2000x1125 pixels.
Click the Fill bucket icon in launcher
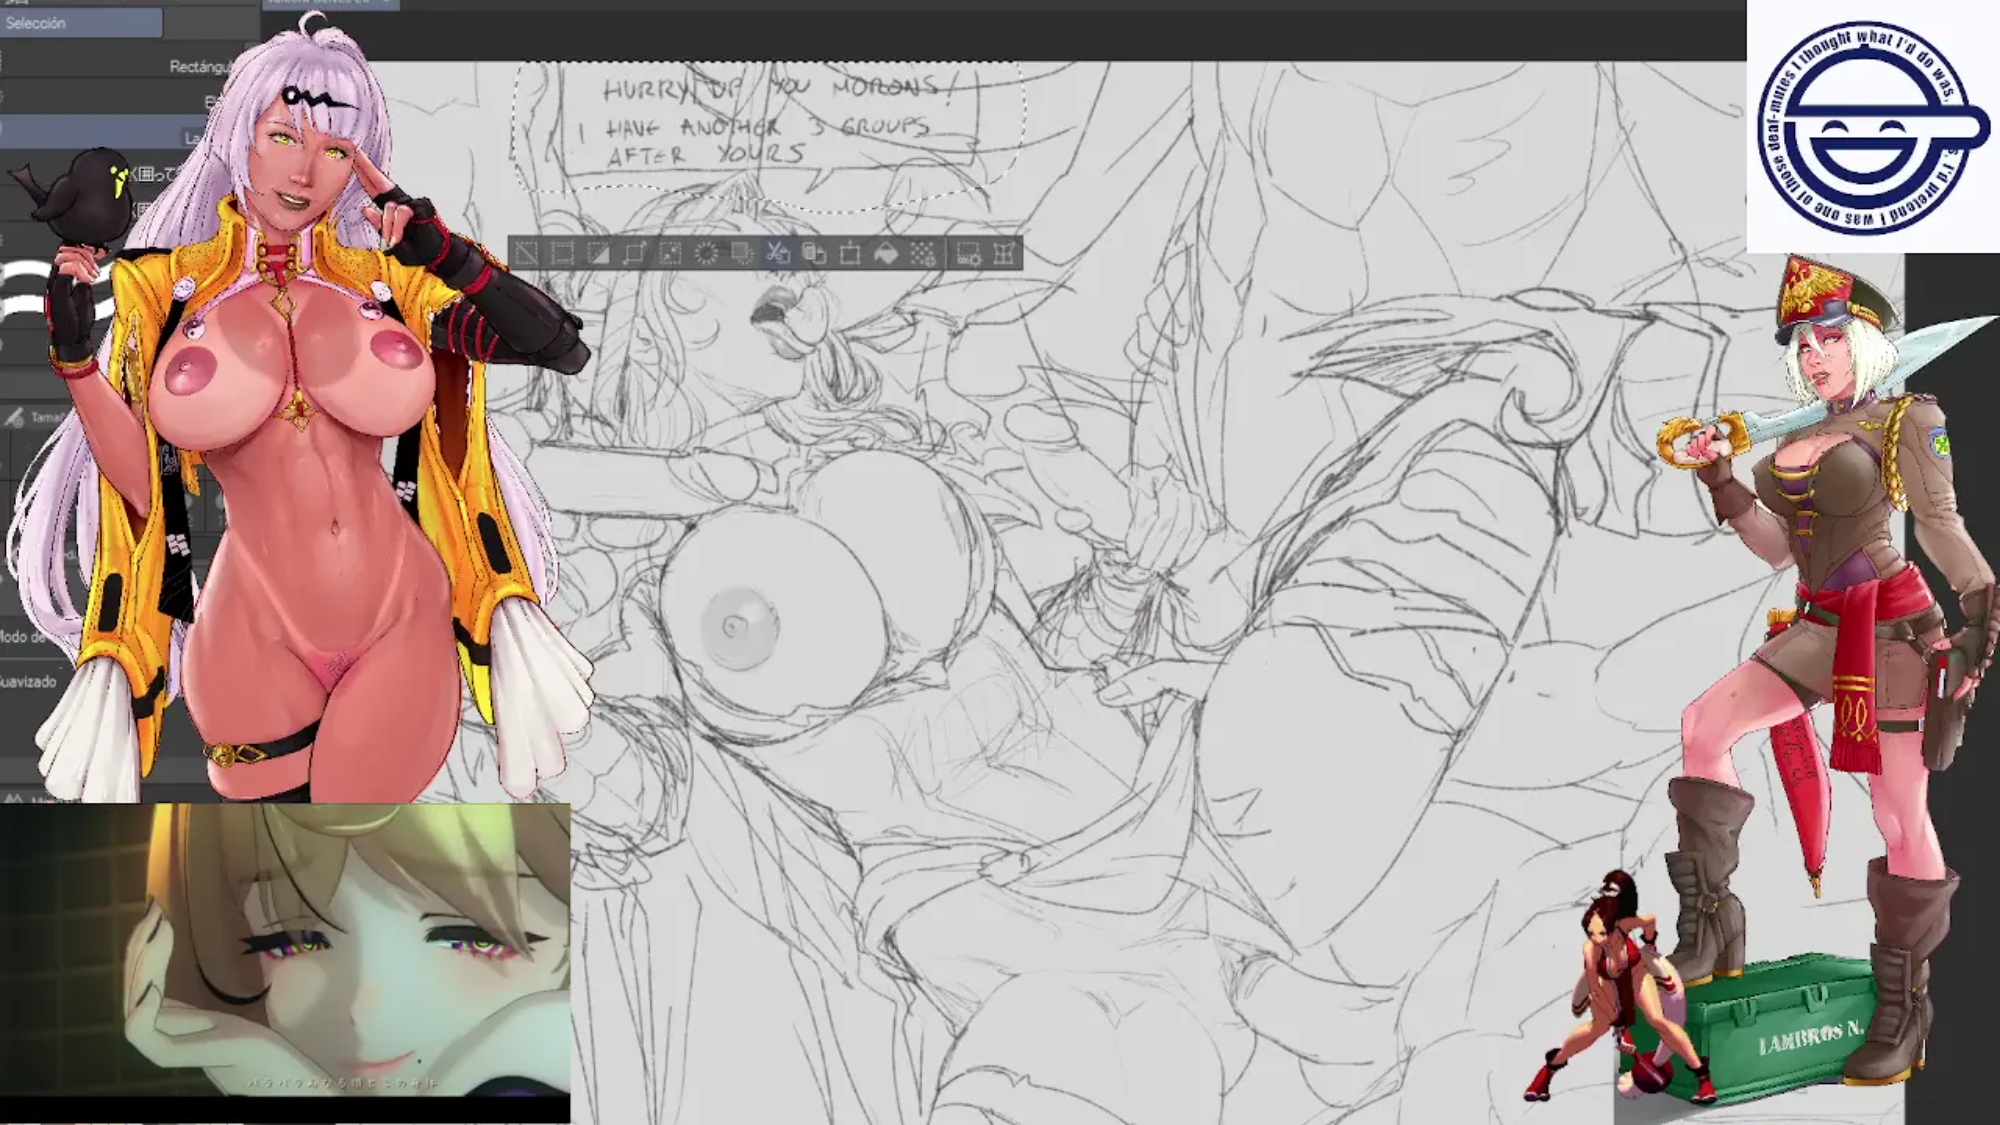click(x=886, y=254)
